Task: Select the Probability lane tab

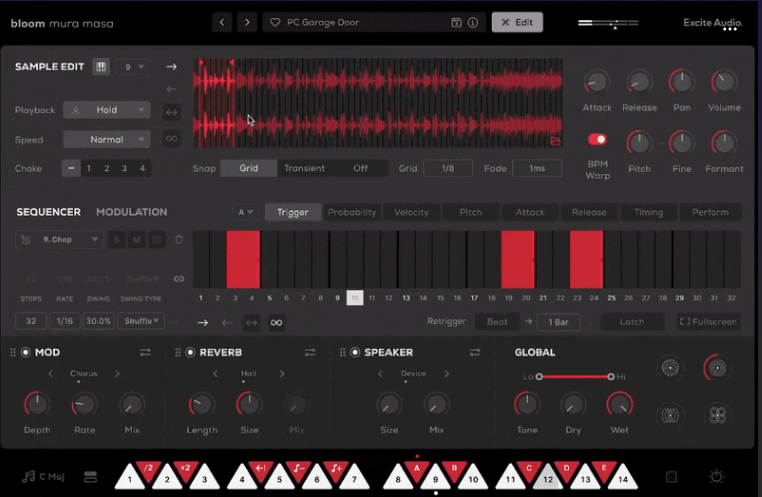Action: (352, 212)
